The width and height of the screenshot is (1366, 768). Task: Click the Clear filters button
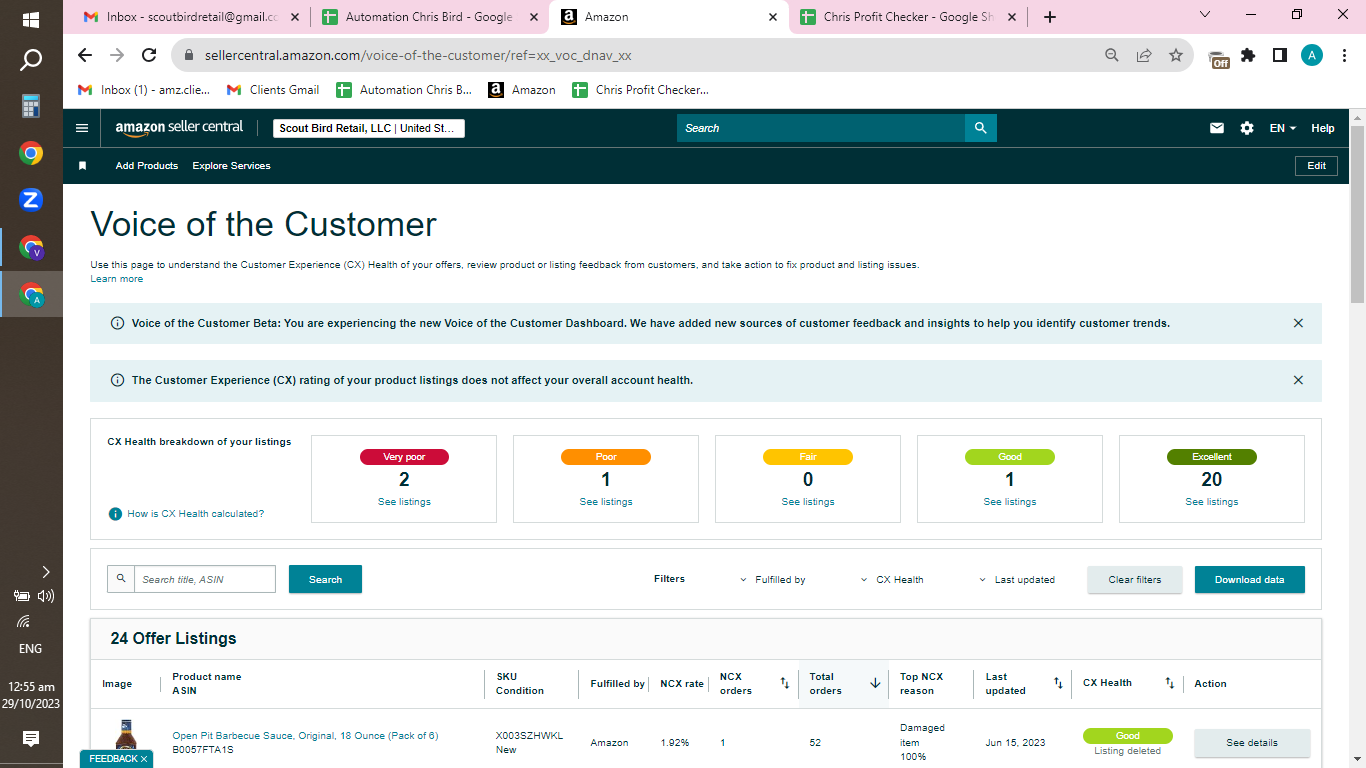pyautogui.click(x=1135, y=580)
